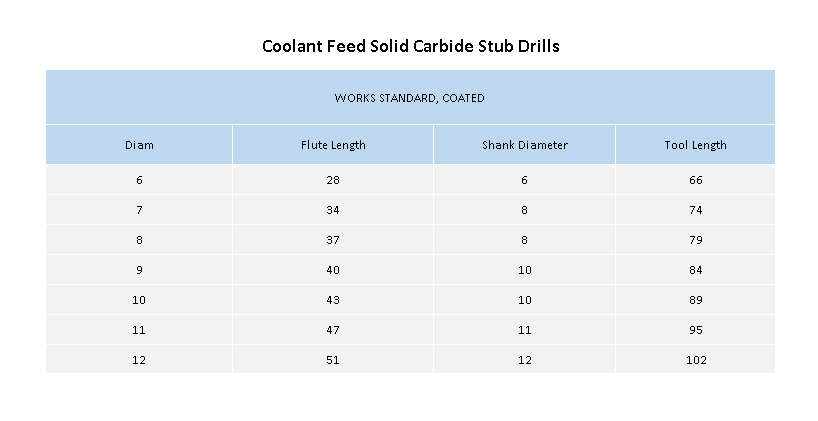Select tool length value 95
Image resolution: width=818 pixels, height=421 pixels.
(695, 330)
